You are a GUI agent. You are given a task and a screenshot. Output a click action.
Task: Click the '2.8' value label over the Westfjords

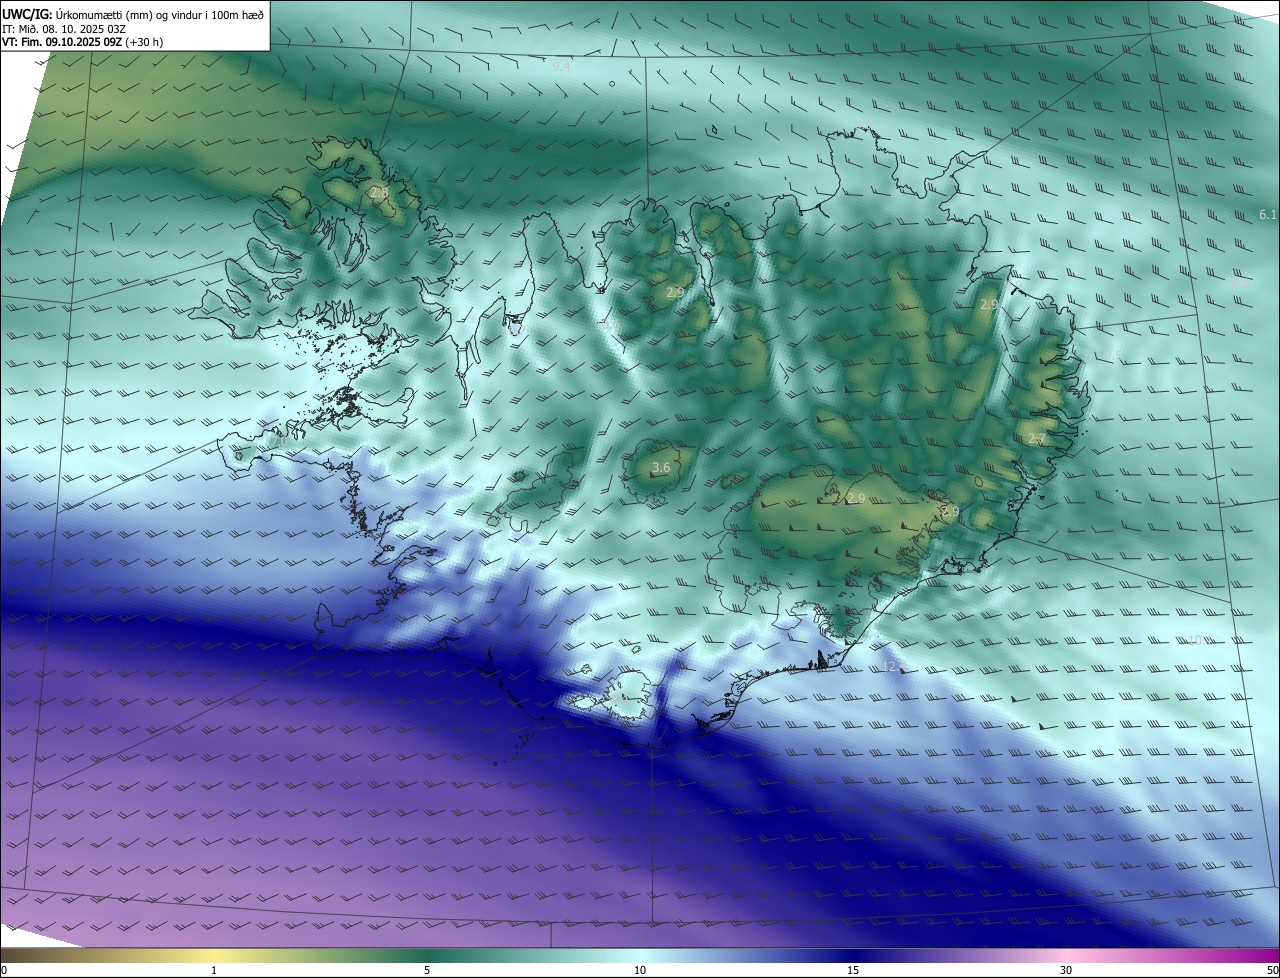tap(379, 192)
